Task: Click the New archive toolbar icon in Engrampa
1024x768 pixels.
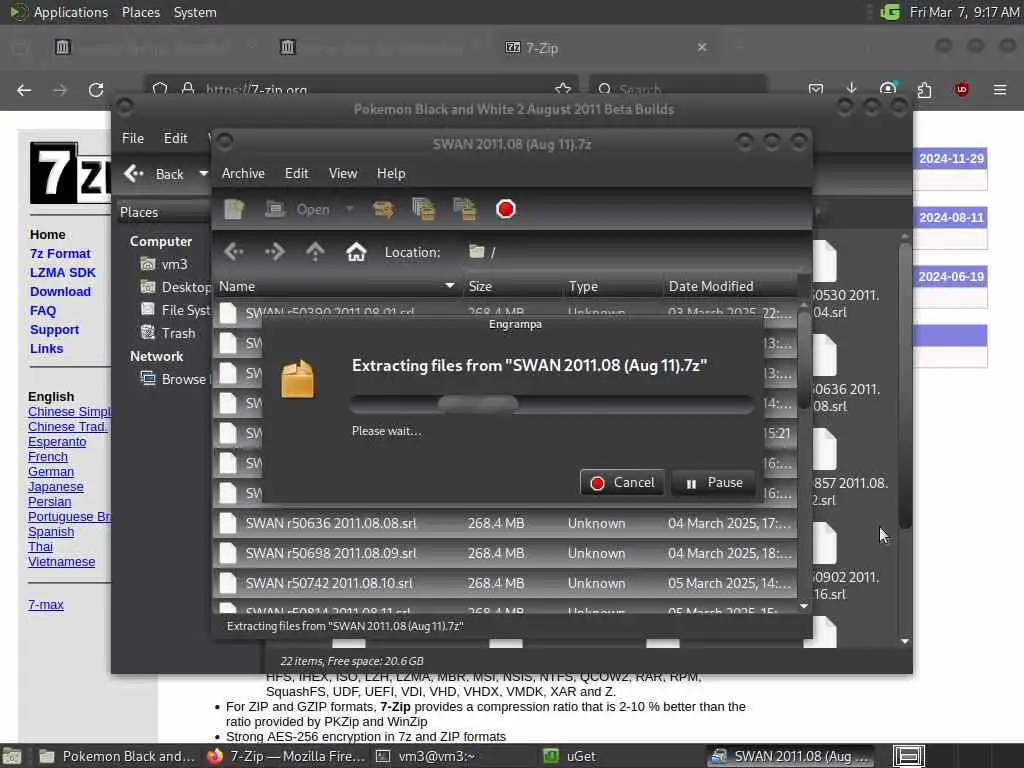Action: pyautogui.click(x=234, y=209)
